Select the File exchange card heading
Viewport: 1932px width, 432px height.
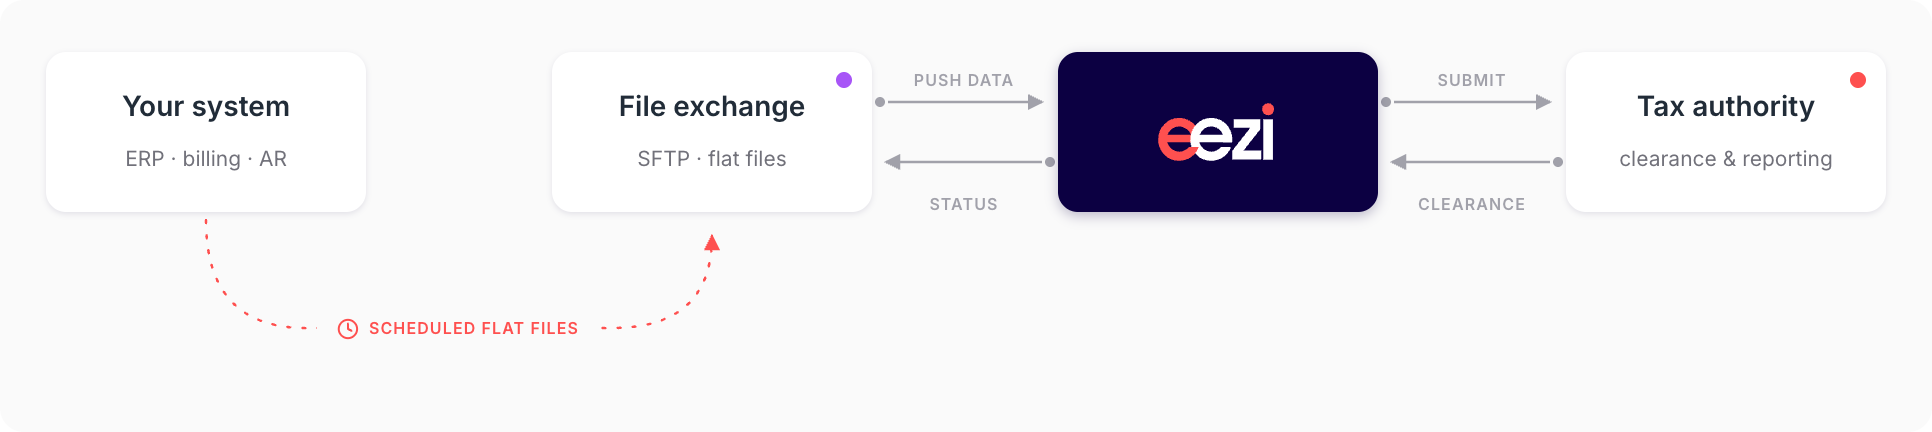tap(712, 106)
